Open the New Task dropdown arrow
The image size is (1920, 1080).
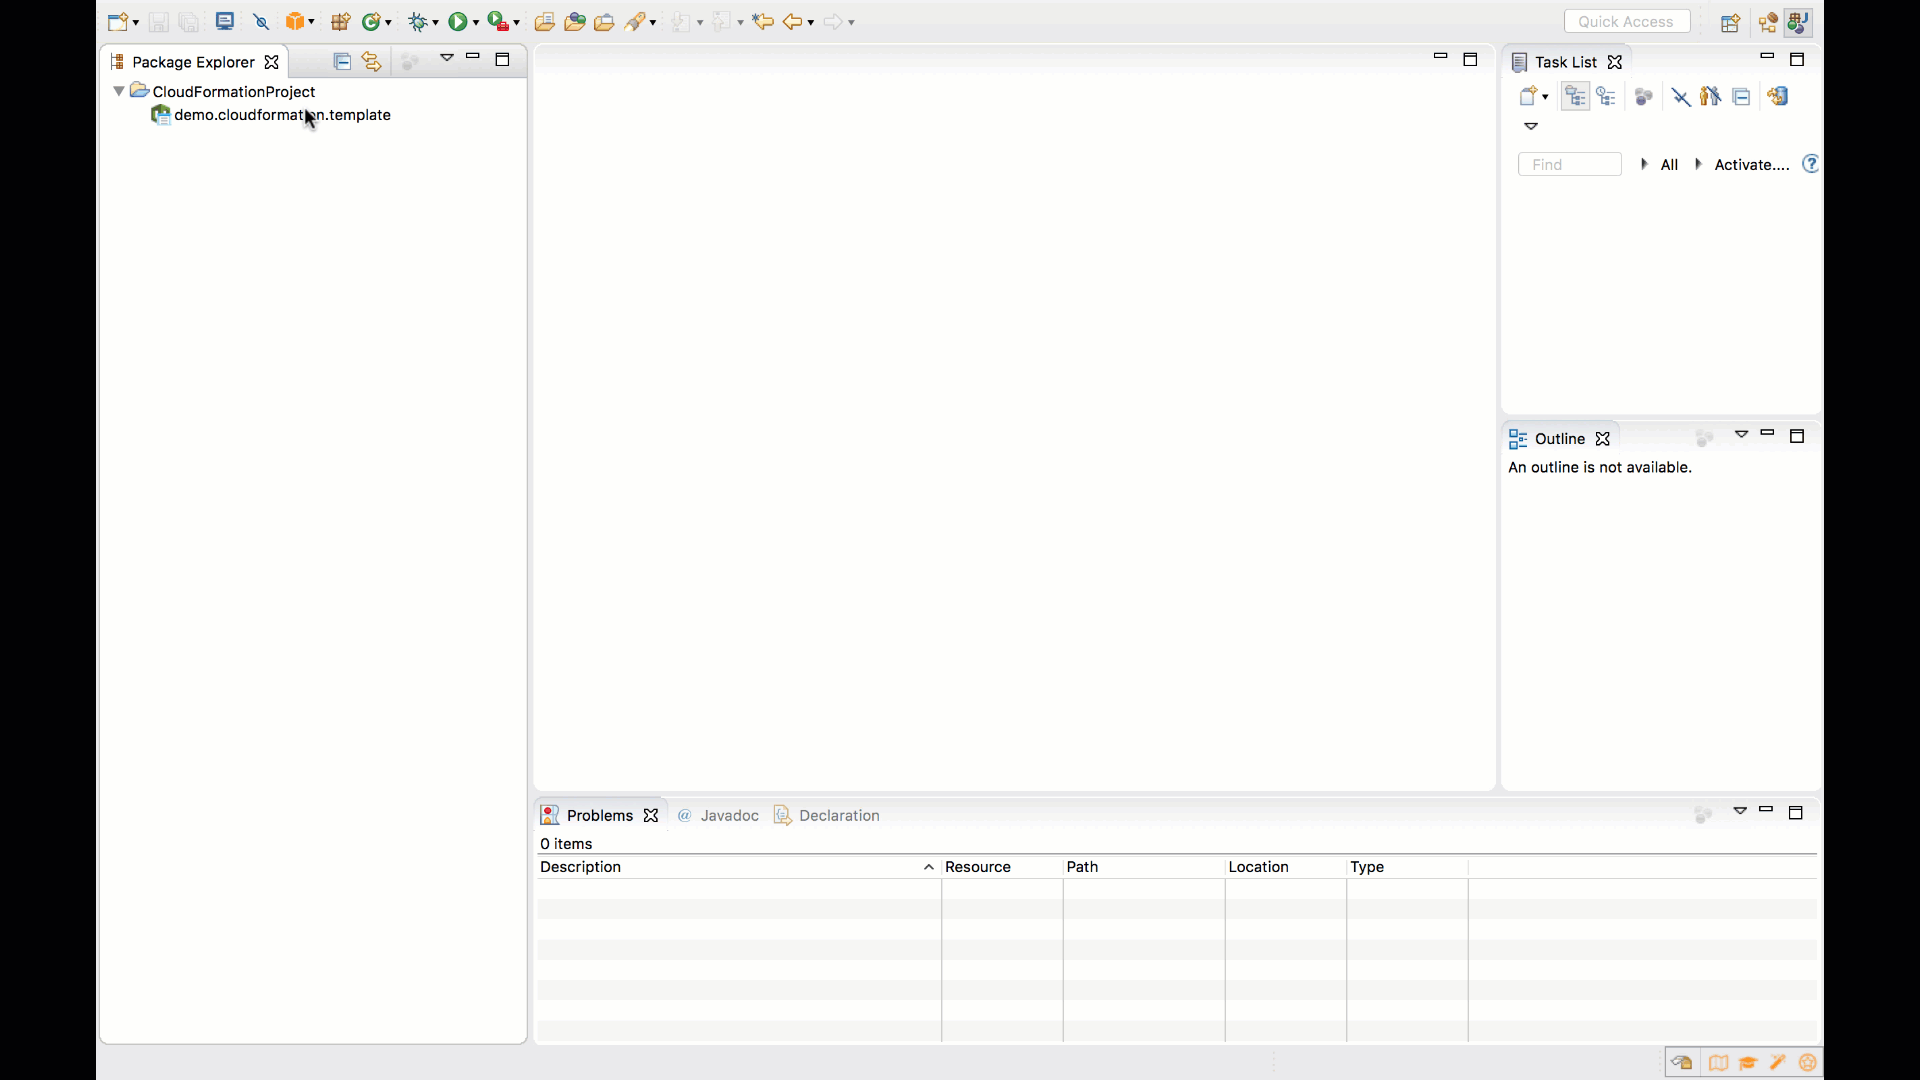[x=1546, y=98]
